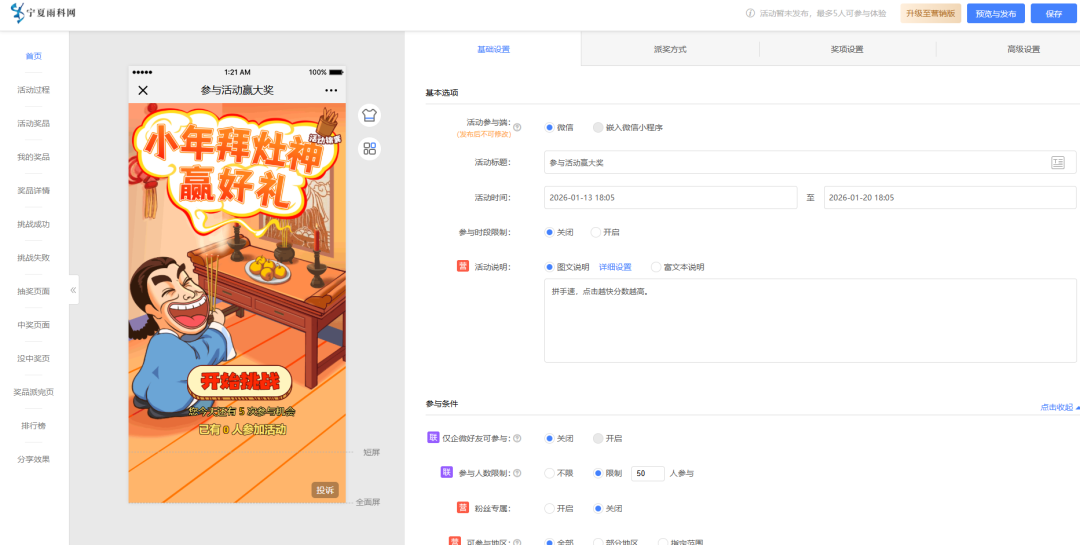Image resolution: width=1080 pixels, height=545 pixels.
Task: Select 奖品详情 in the left sidebar
Action: pyautogui.click(x=34, y=190)
